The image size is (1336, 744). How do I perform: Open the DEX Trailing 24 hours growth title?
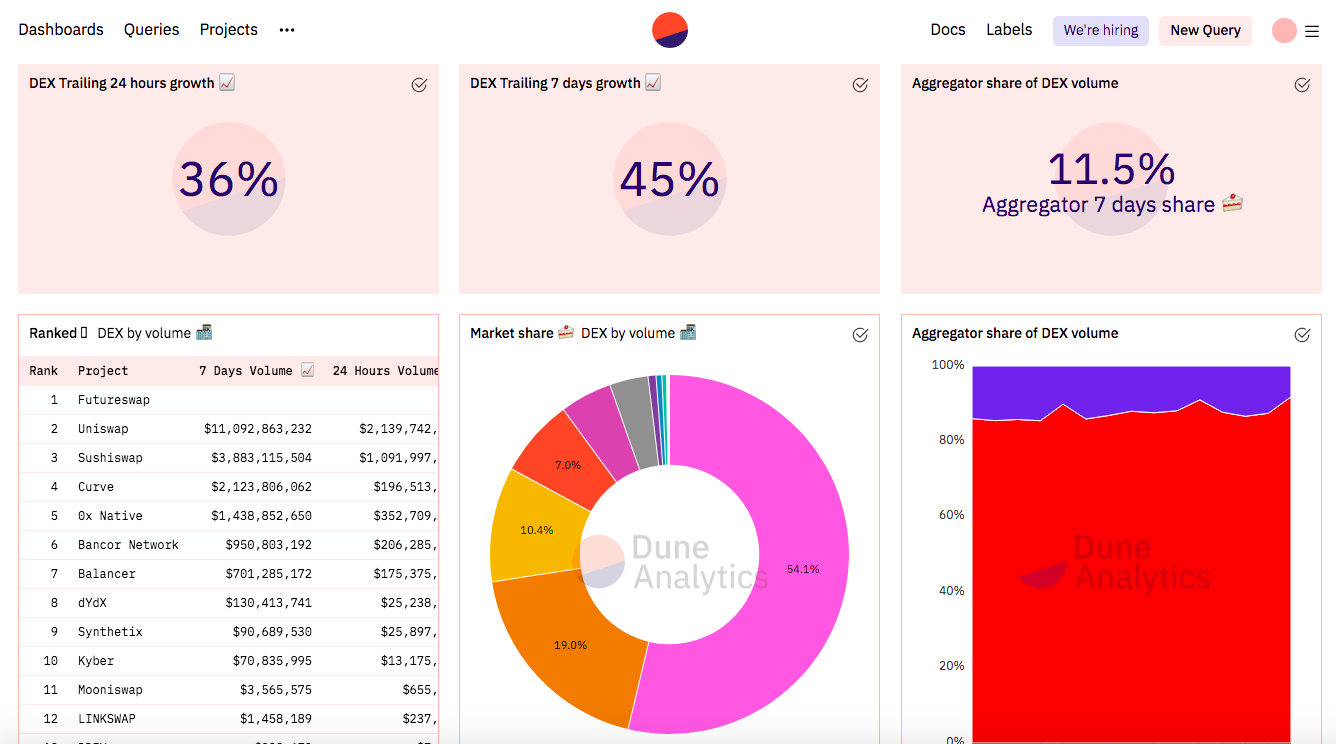[132, 83]
